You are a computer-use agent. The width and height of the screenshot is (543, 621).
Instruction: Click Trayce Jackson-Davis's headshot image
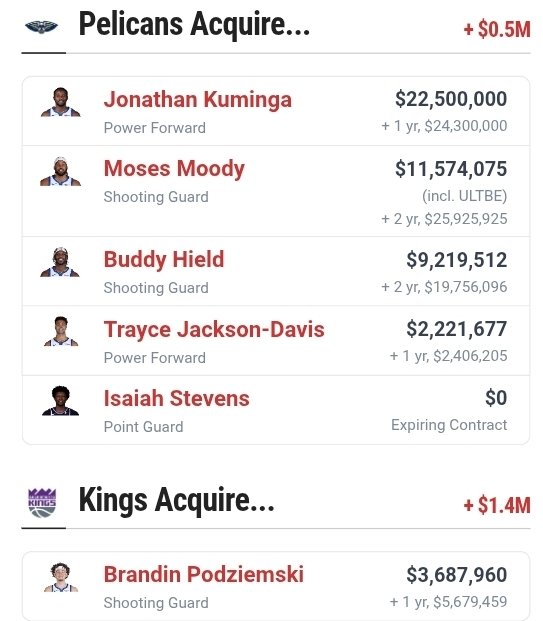(x=61, y=331)
